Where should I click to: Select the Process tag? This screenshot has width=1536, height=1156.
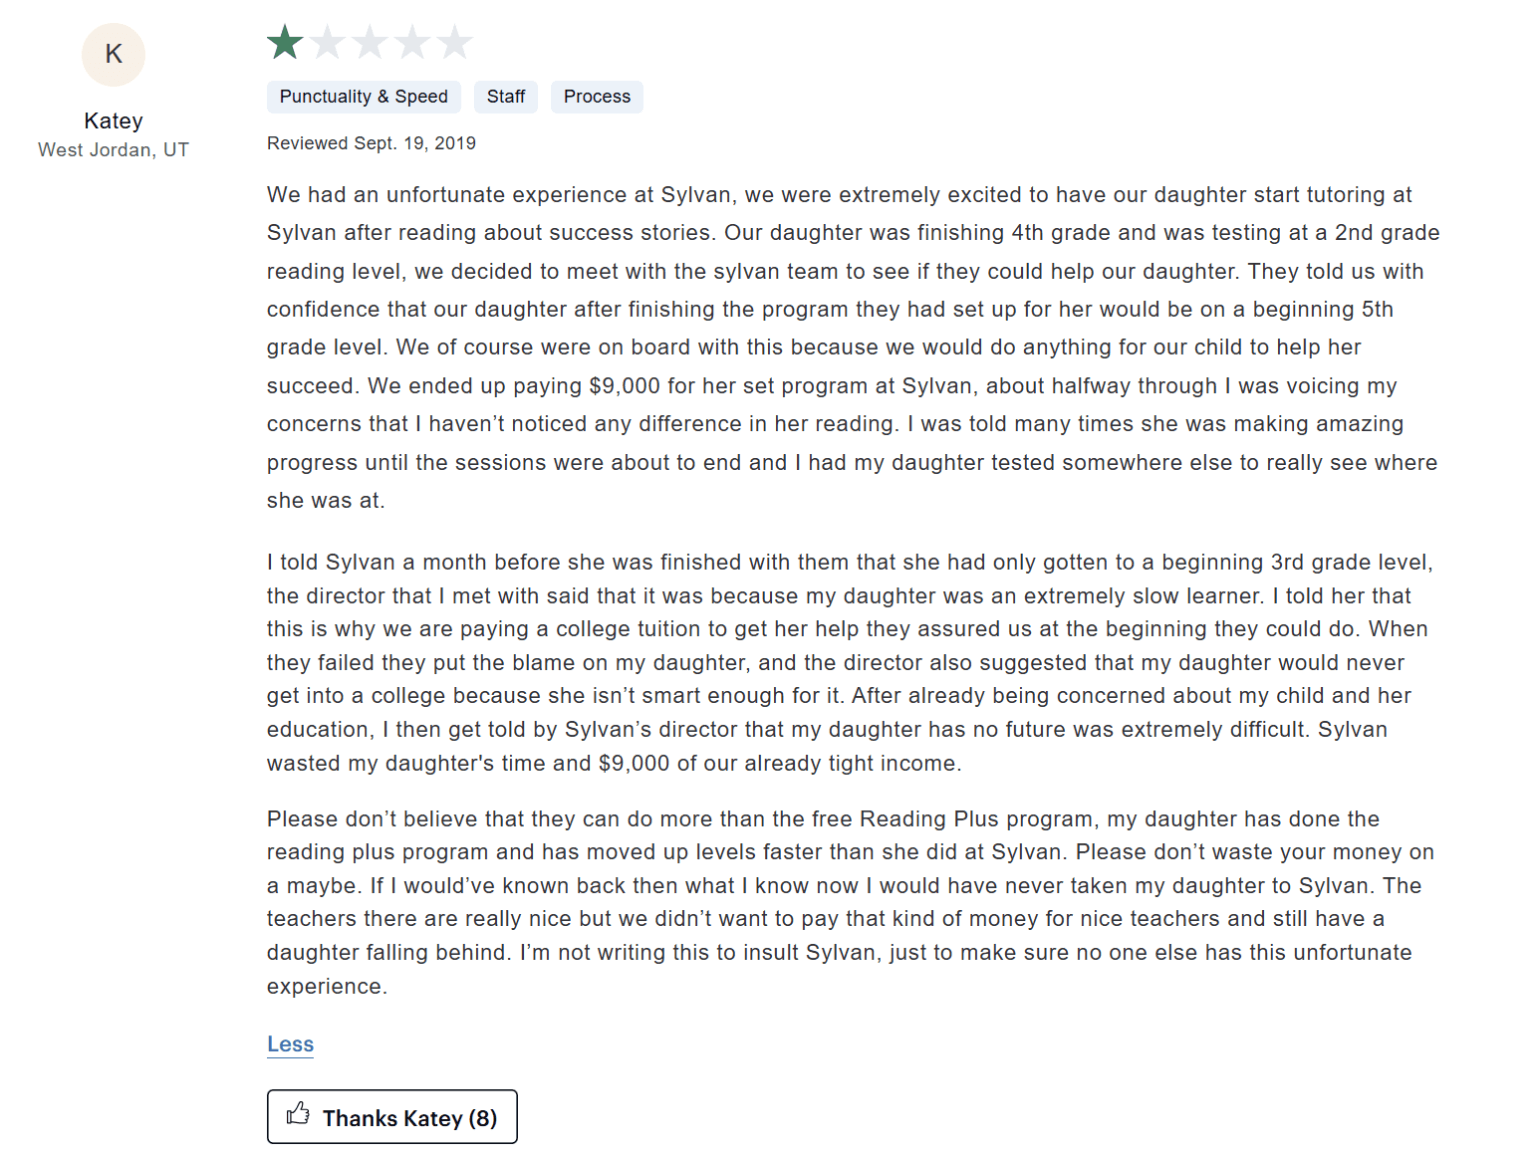click(596, 97)
